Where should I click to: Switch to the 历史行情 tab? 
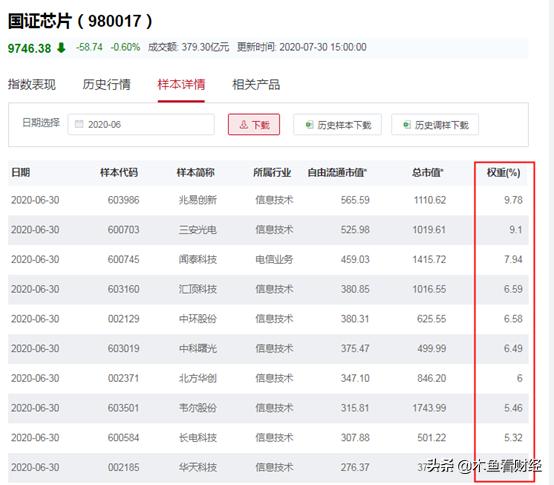tap(106, 84)
